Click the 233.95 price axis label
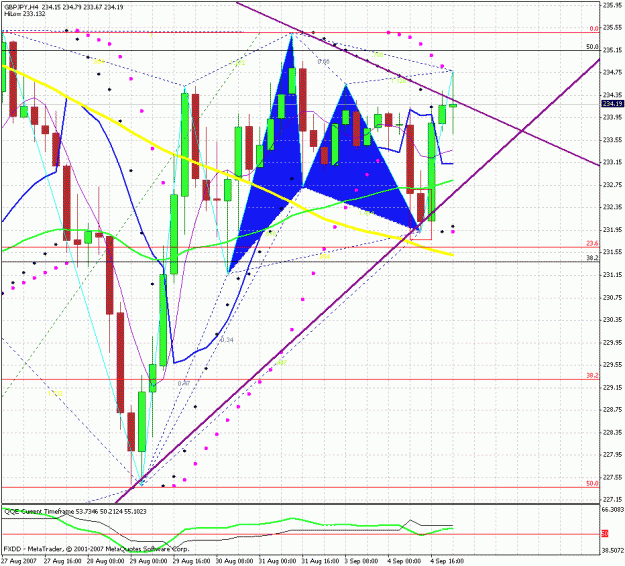This screenshot has height=566, width=625. click(x=613, y=117)
